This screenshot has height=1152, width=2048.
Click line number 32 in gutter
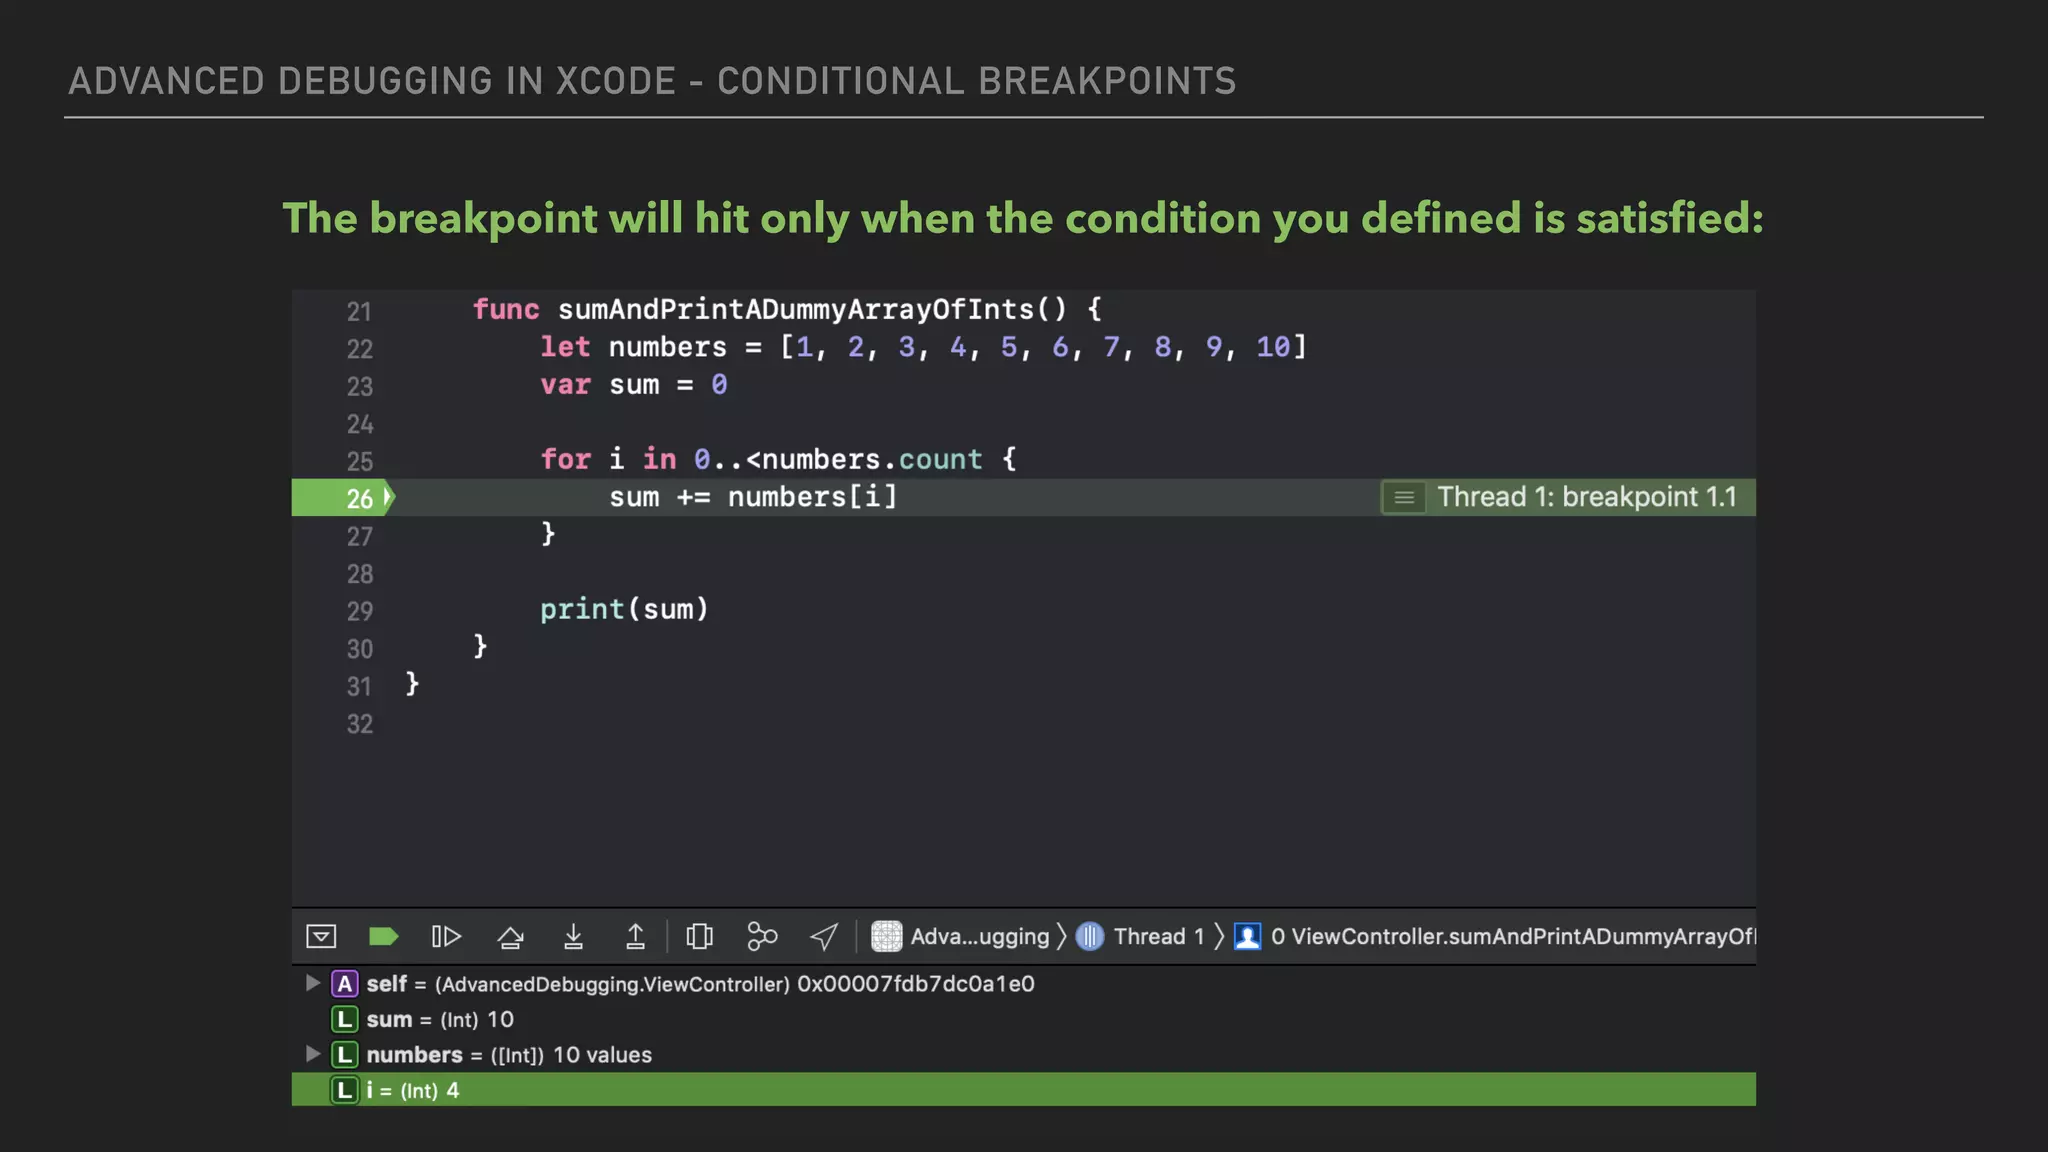tap(359, 724)
